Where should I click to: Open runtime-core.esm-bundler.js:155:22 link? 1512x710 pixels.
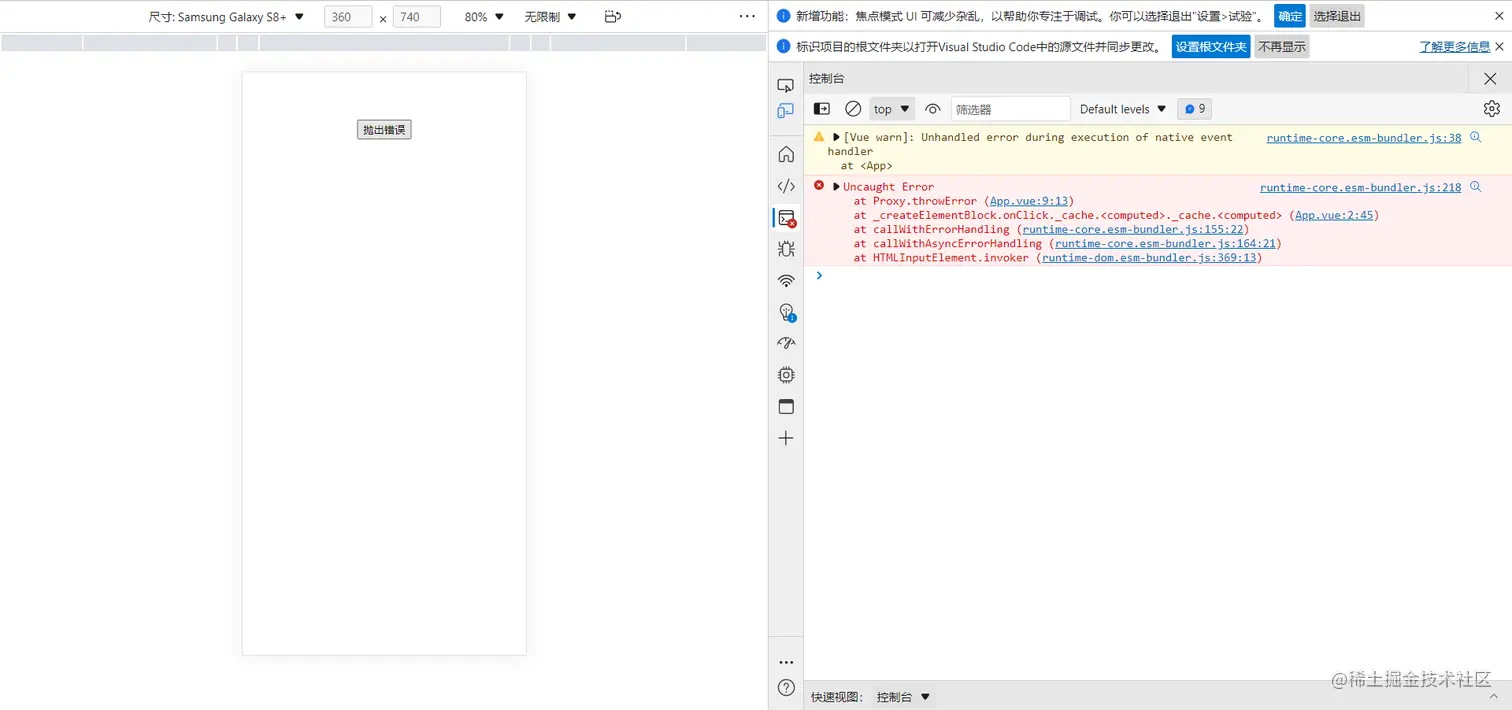point(1132,229)
